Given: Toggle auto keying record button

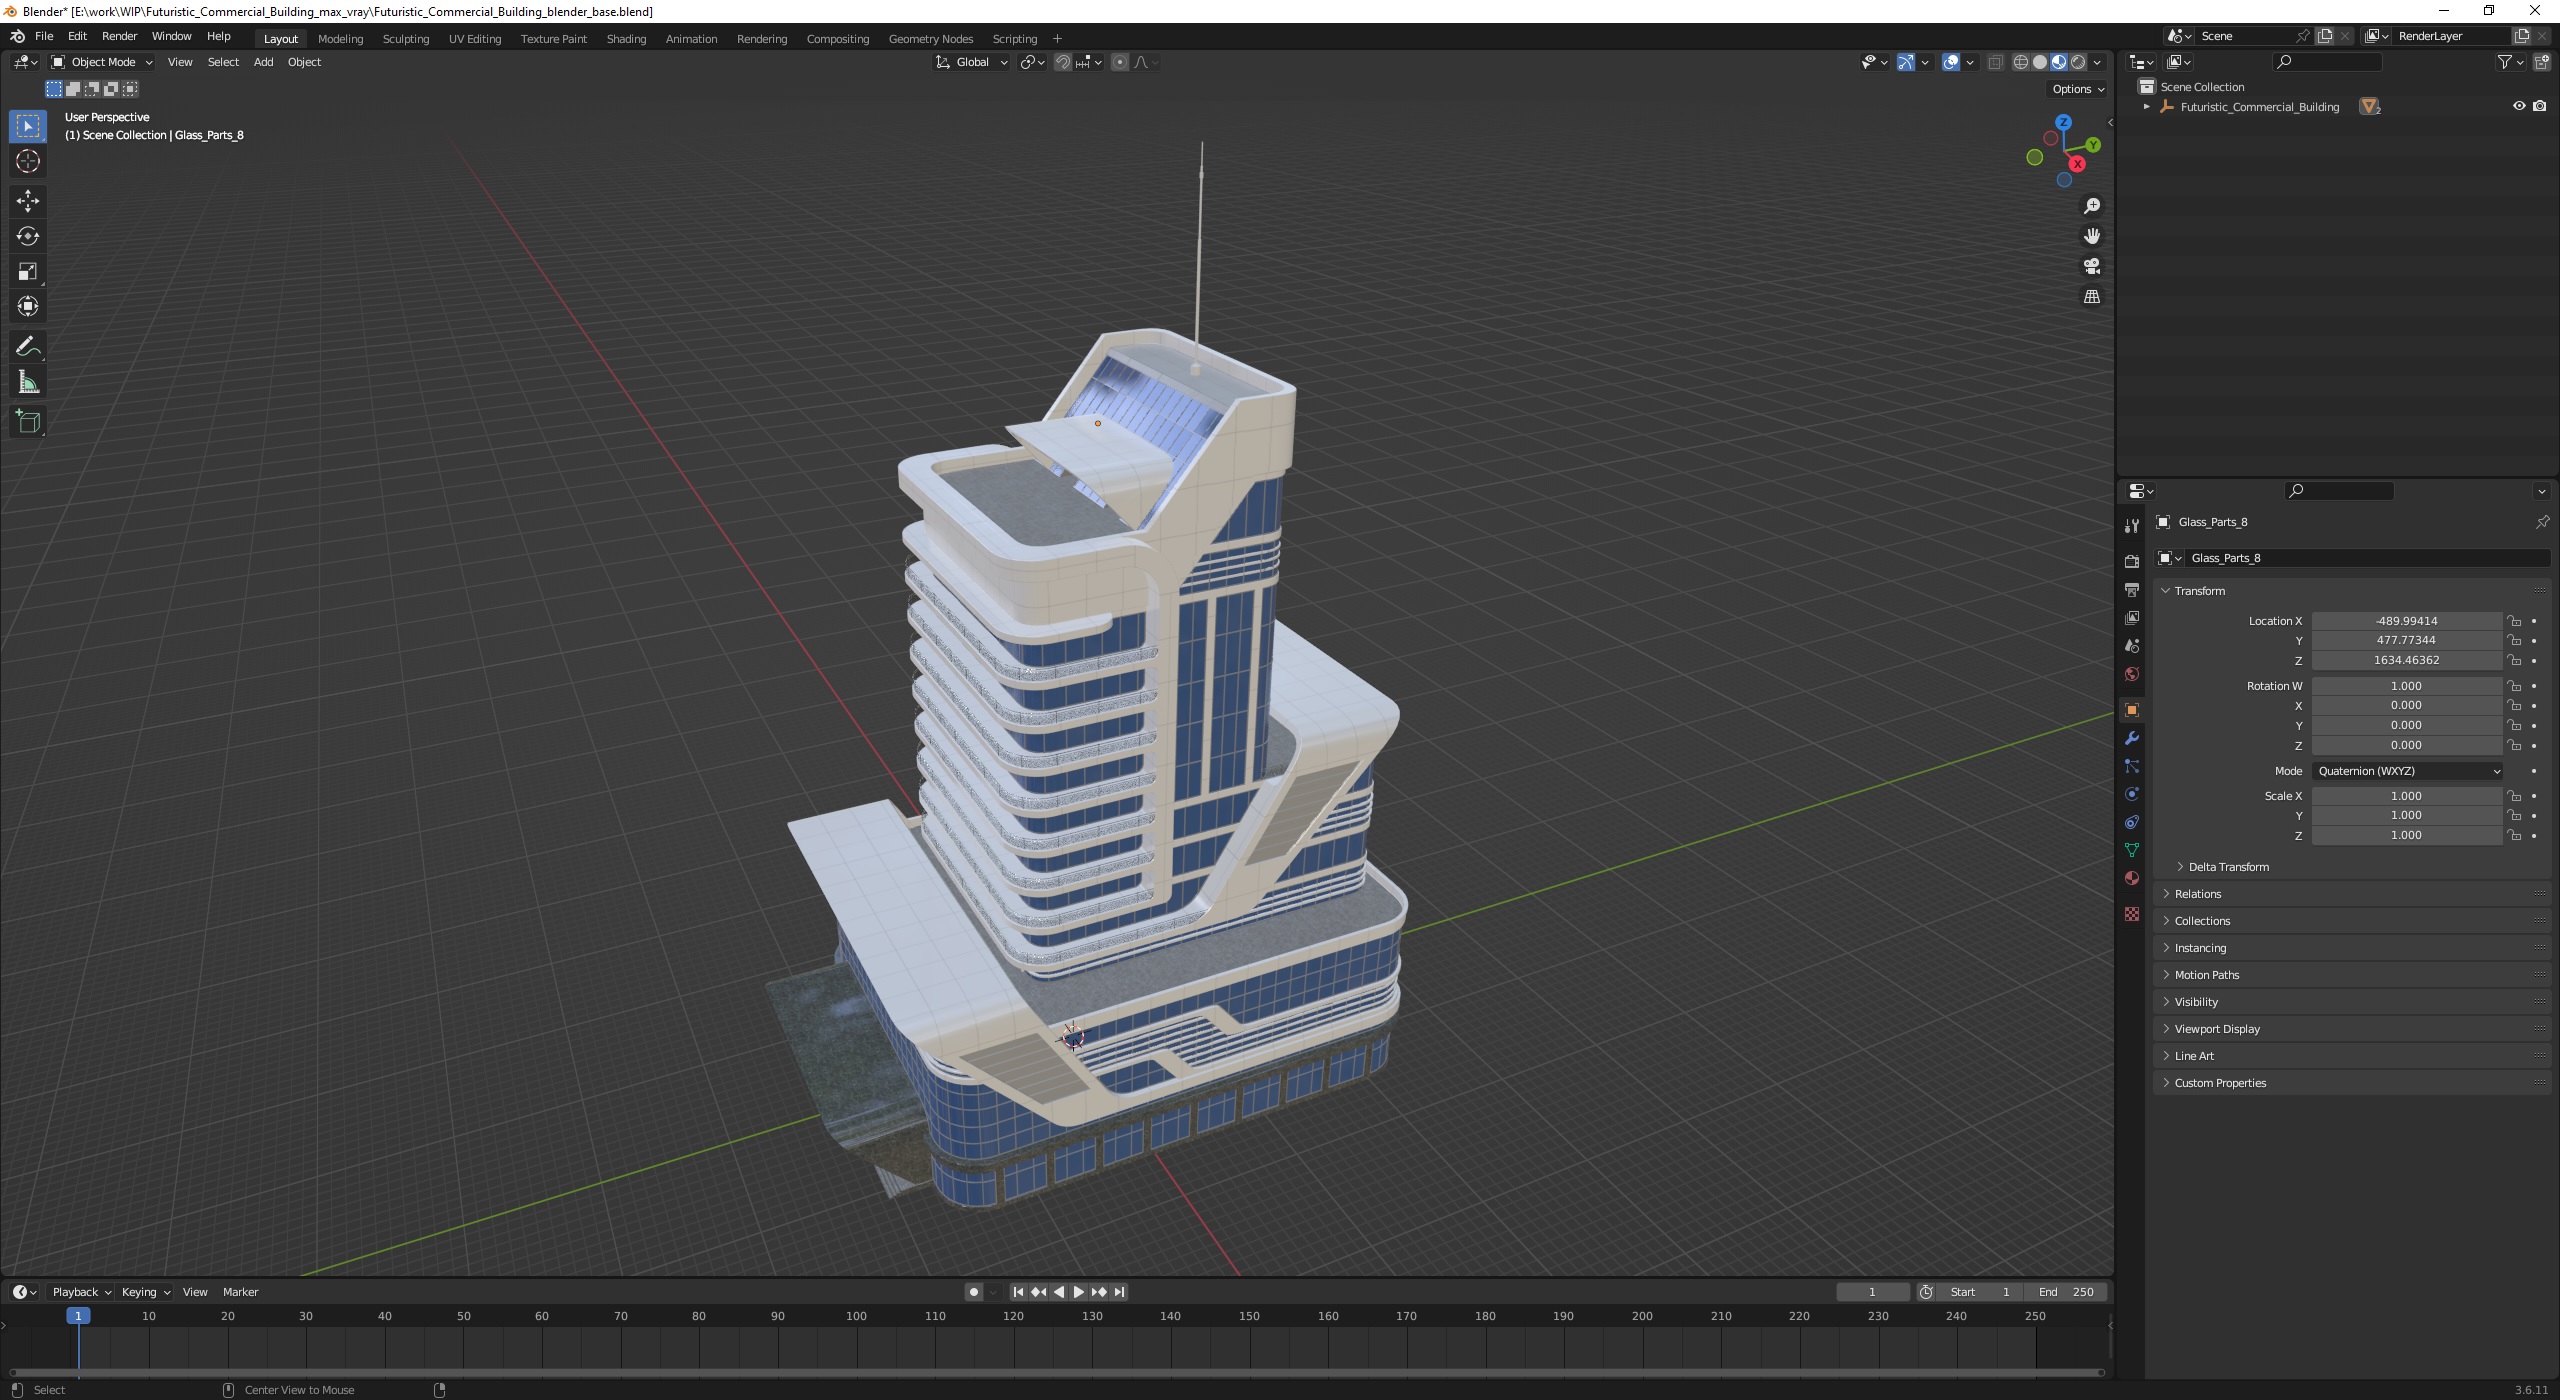Looking at the screenshot, I should point(973,1292).
